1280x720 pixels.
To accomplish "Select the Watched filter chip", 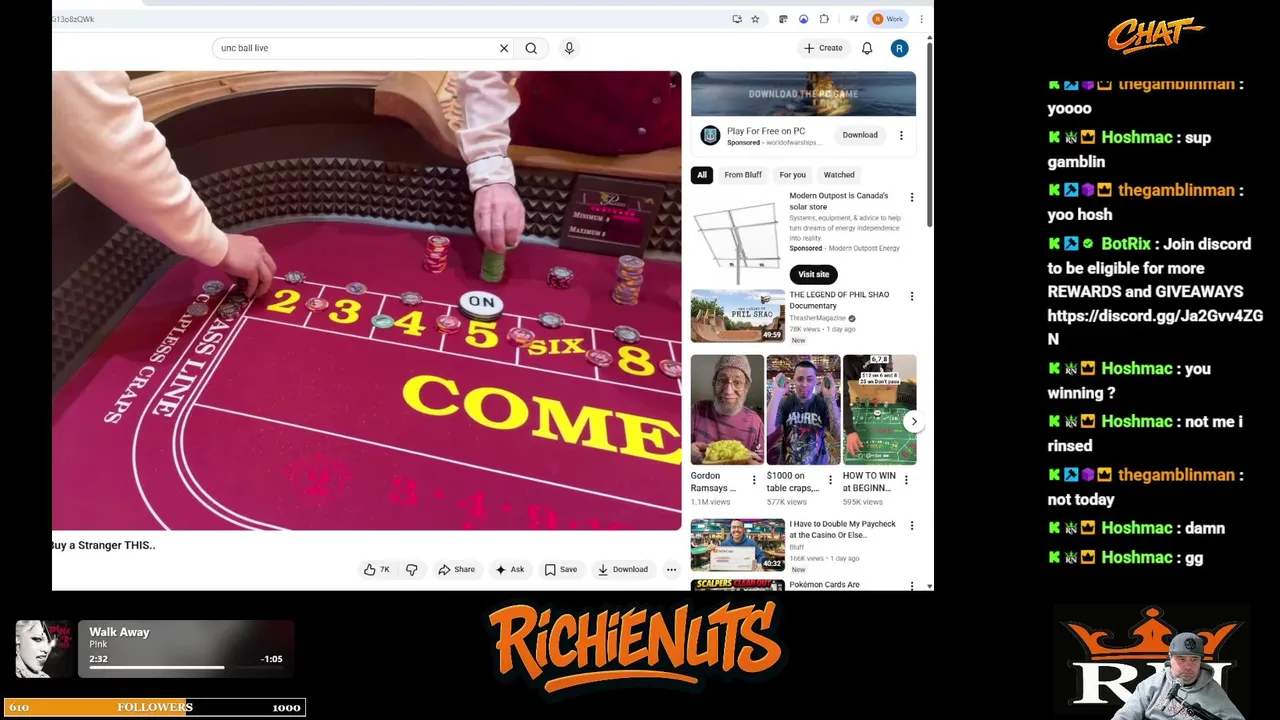I will pyautogui.click(x=839, y=175).
